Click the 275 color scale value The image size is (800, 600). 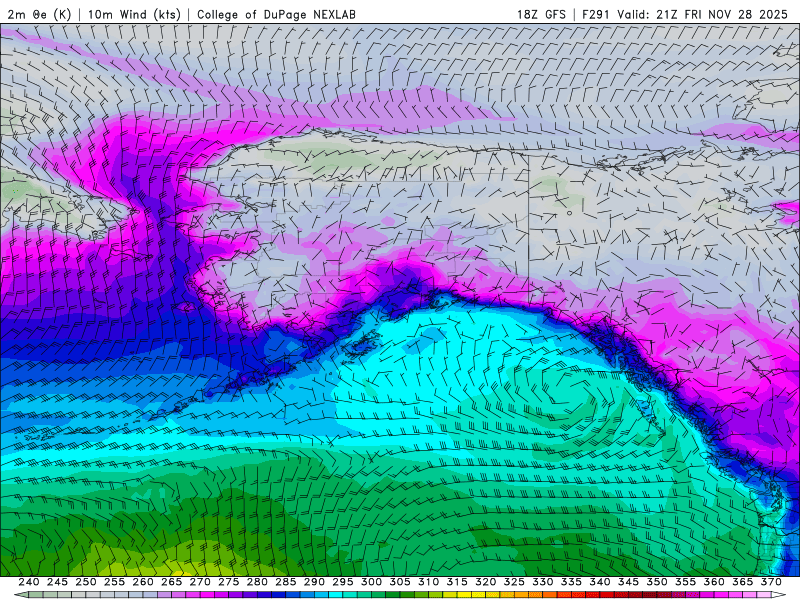229,582
